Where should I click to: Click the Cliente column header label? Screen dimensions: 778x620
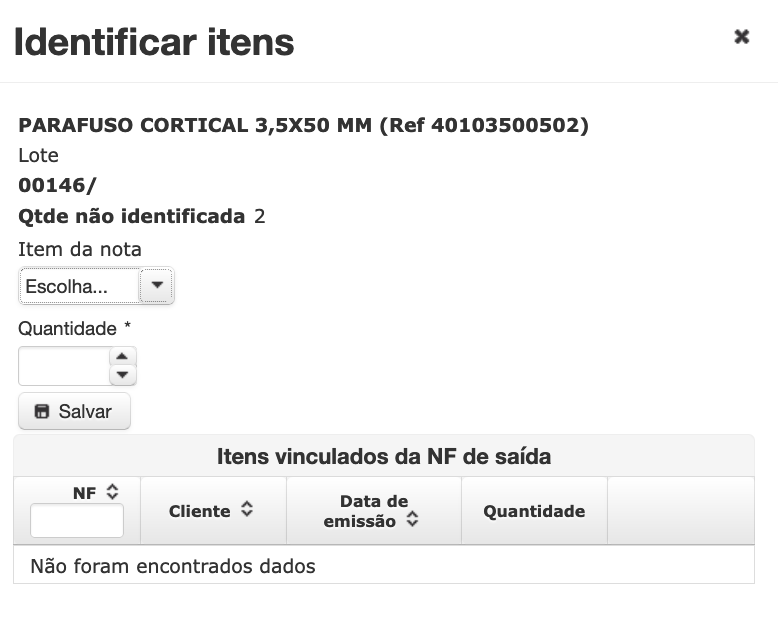tap(199, 511)
